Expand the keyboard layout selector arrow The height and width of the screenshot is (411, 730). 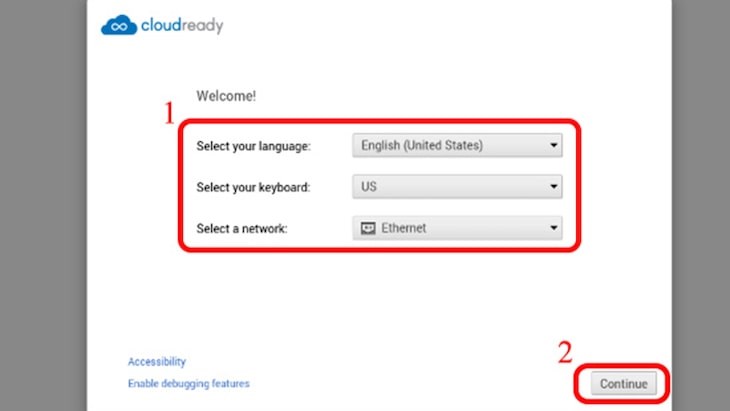(553, 187)
